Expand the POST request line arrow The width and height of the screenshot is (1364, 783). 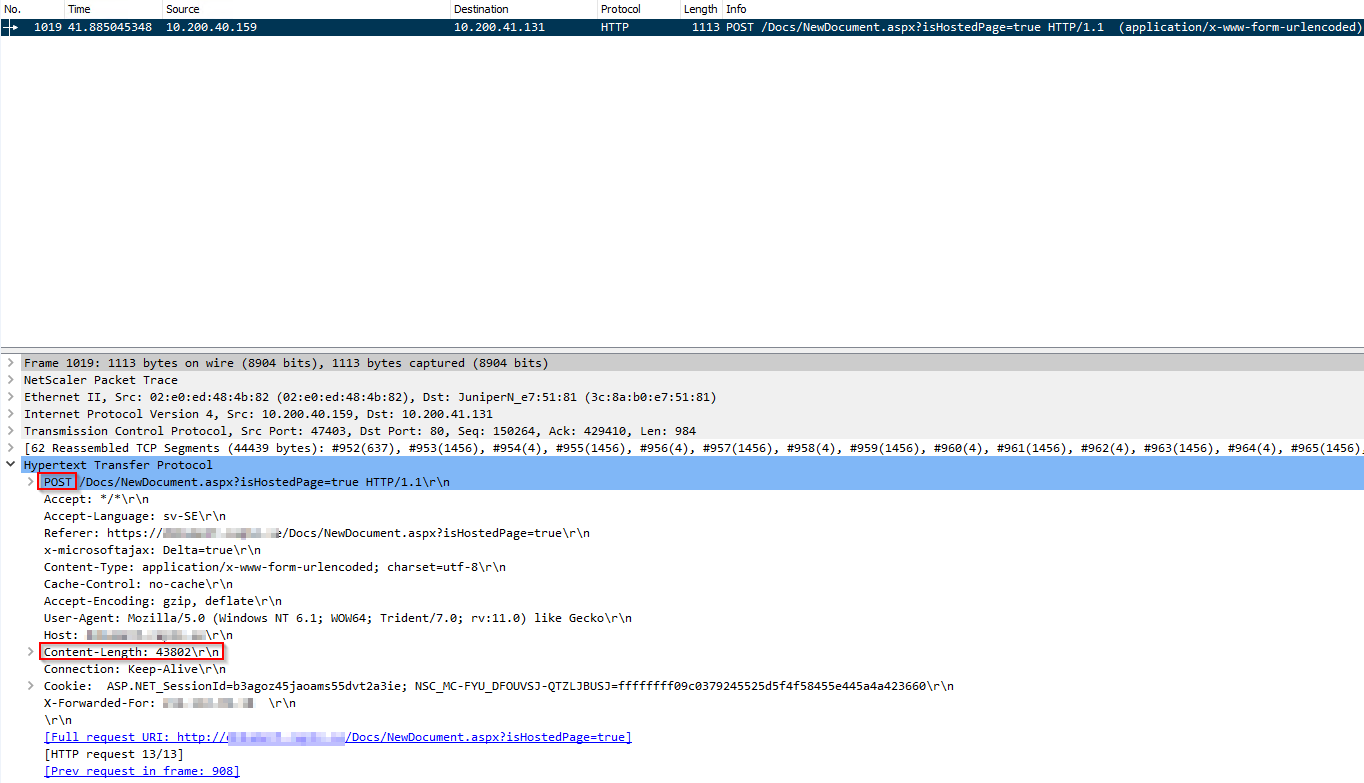coord(31,482)
